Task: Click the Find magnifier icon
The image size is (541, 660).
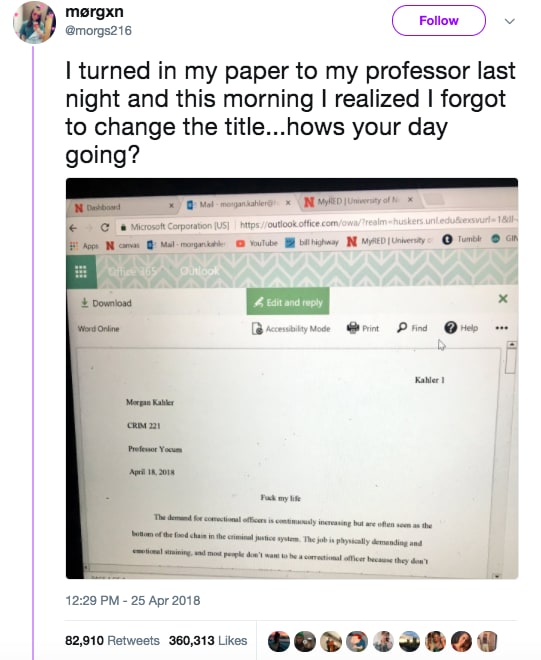Action: [402, 327]
